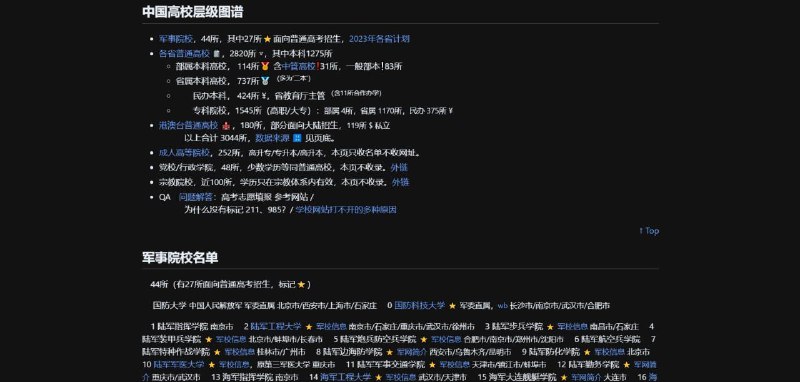Click the text 省属本科高校
800x382 pixels.
[x=201, y=81]
